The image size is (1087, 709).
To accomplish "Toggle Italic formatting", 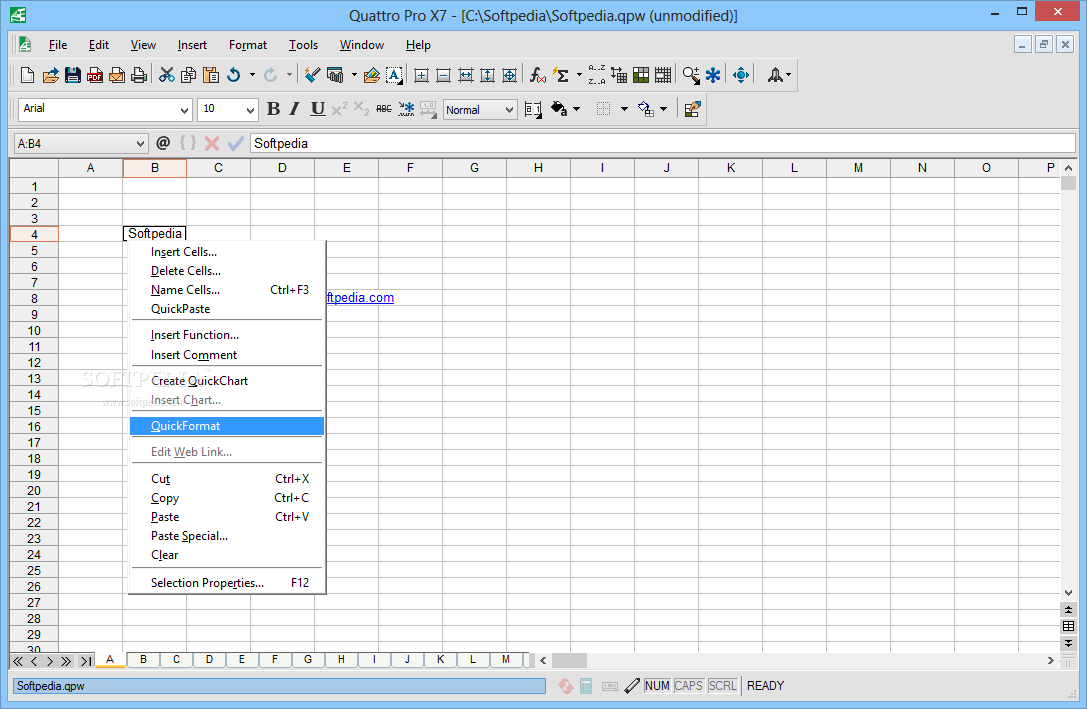I will 295,109.
